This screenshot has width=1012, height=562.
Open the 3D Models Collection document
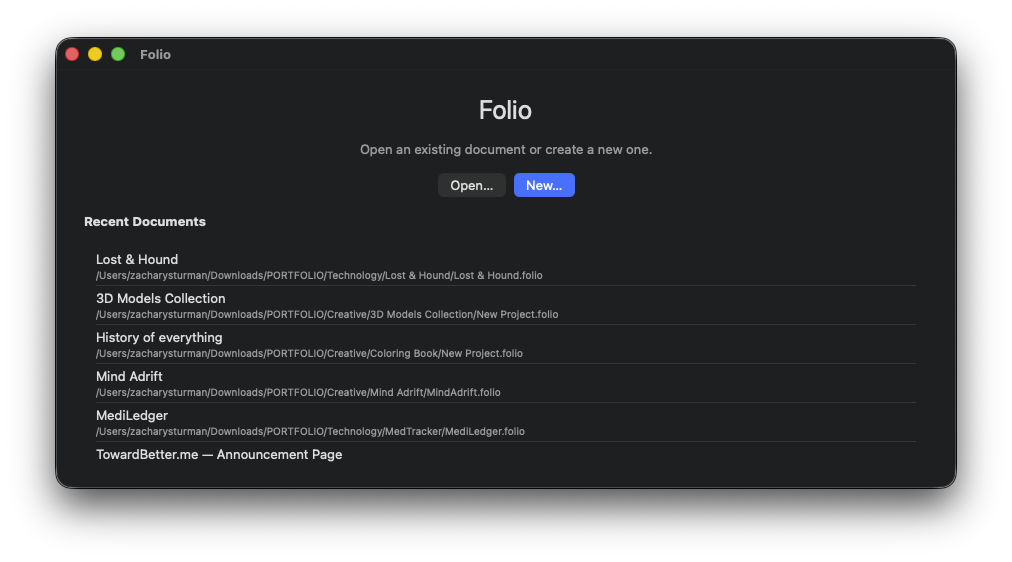161,298
